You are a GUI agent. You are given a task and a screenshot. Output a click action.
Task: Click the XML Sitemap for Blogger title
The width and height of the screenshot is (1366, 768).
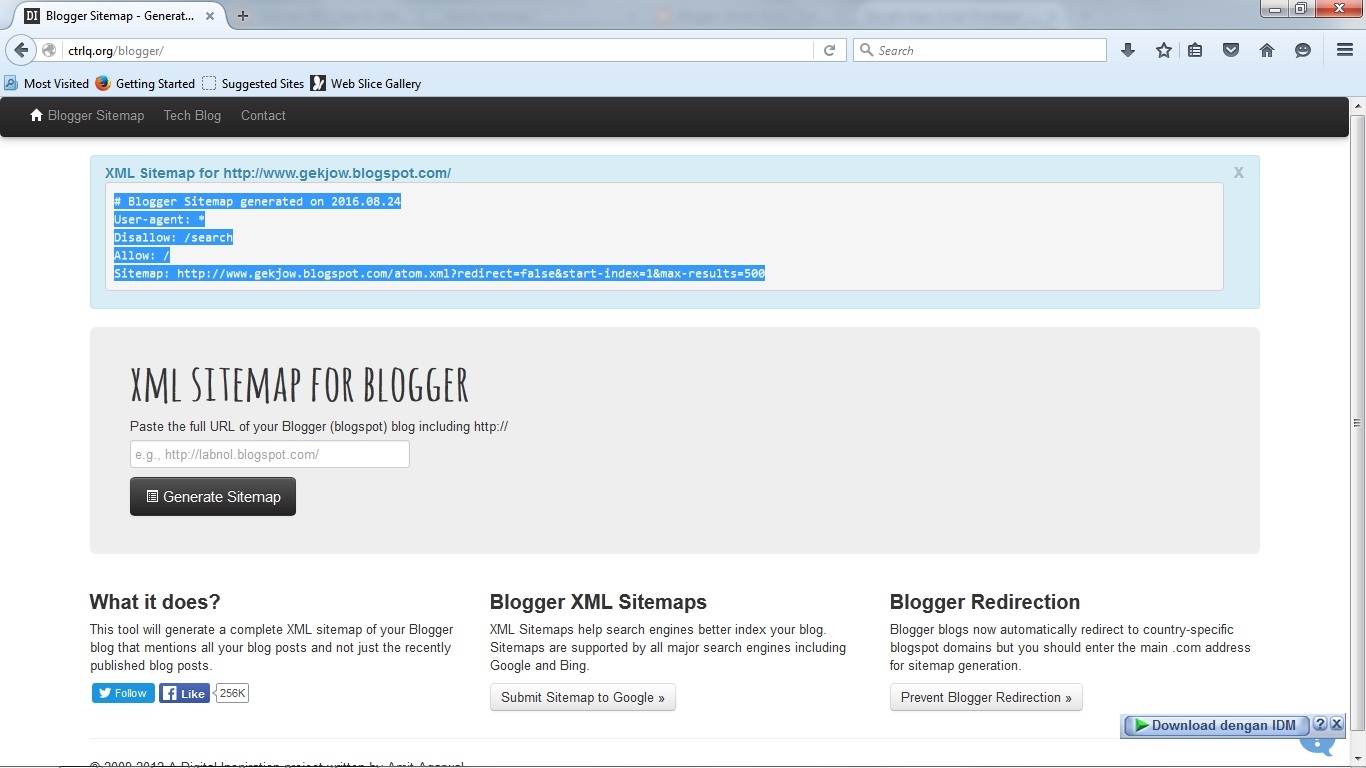(299, 386)
